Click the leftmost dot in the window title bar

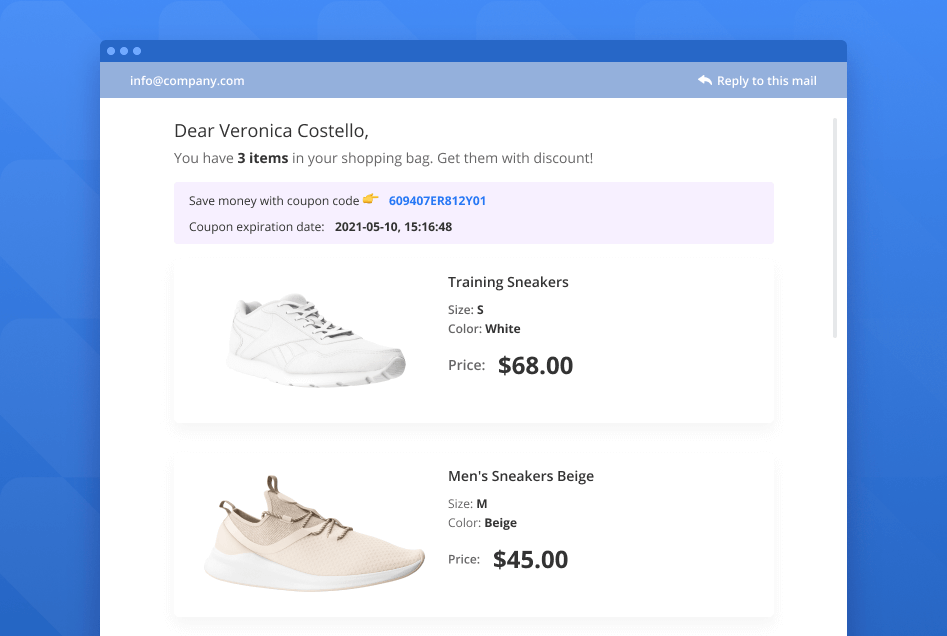tap(111, 51)
